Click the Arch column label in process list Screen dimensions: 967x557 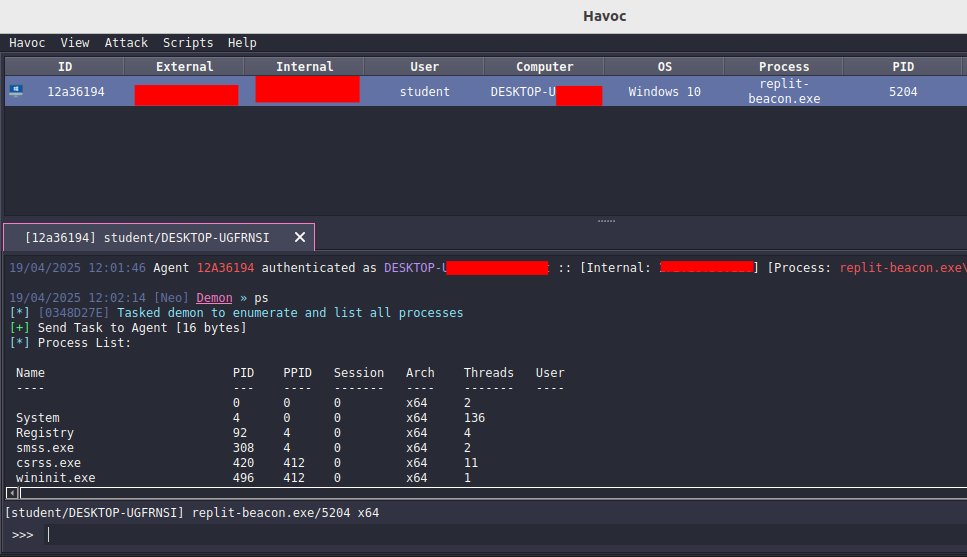(x=420, y=373)
